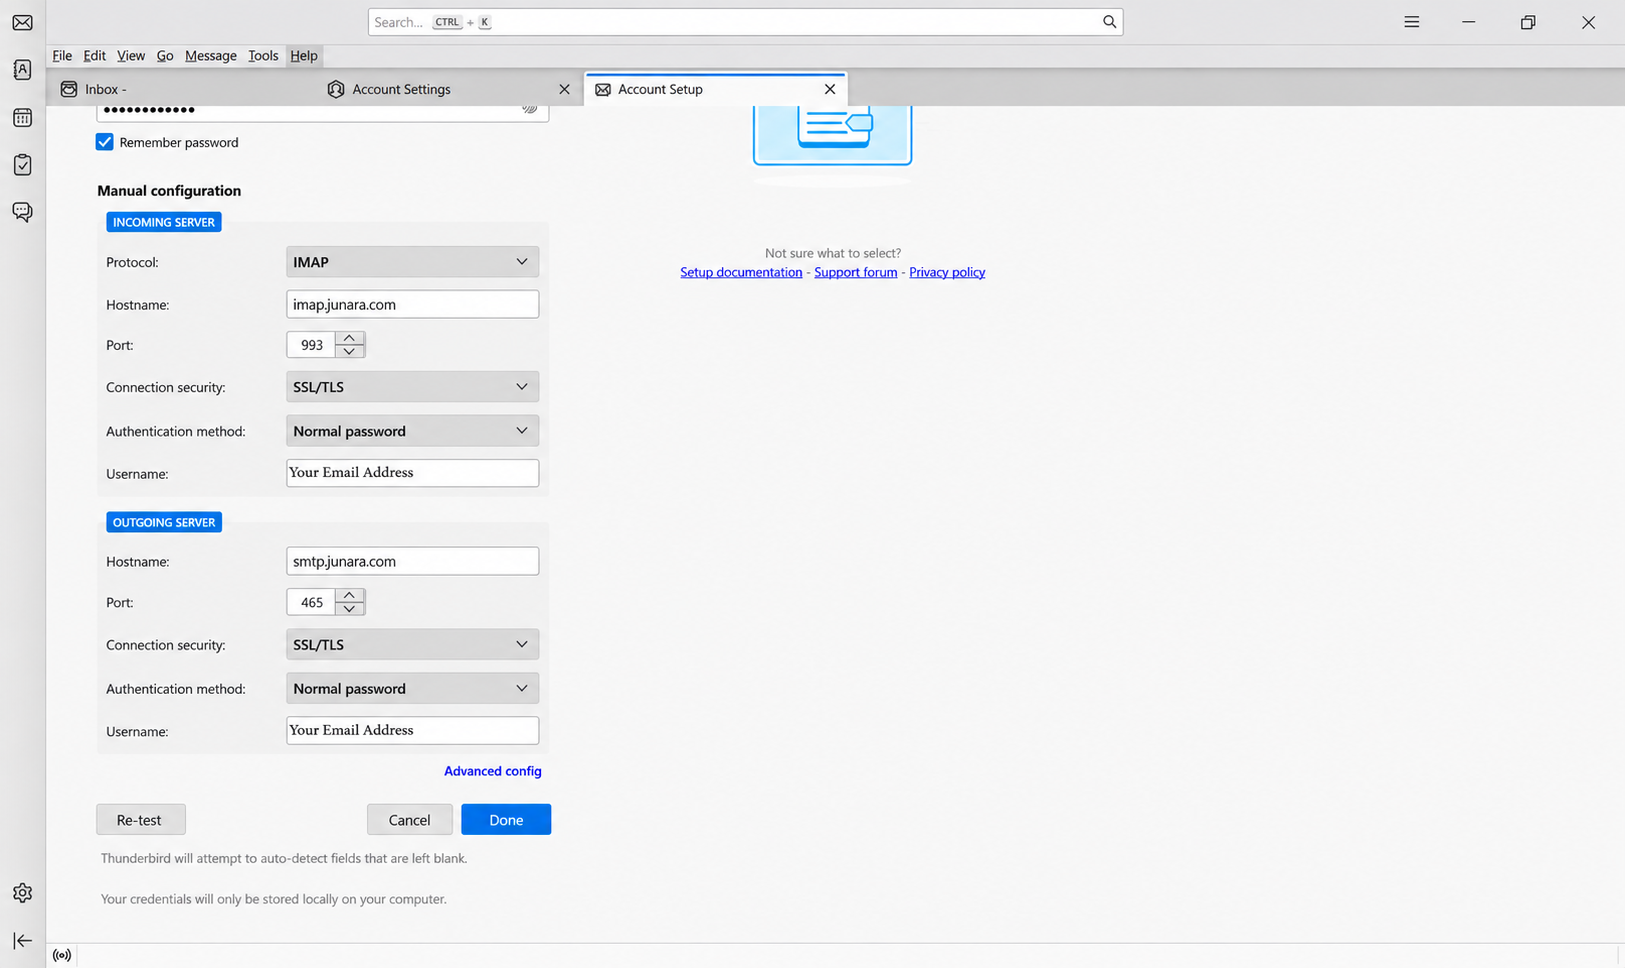This screenshot has height=968, width=1625.
Task: Open the Advanced config link
Action: 493,771
